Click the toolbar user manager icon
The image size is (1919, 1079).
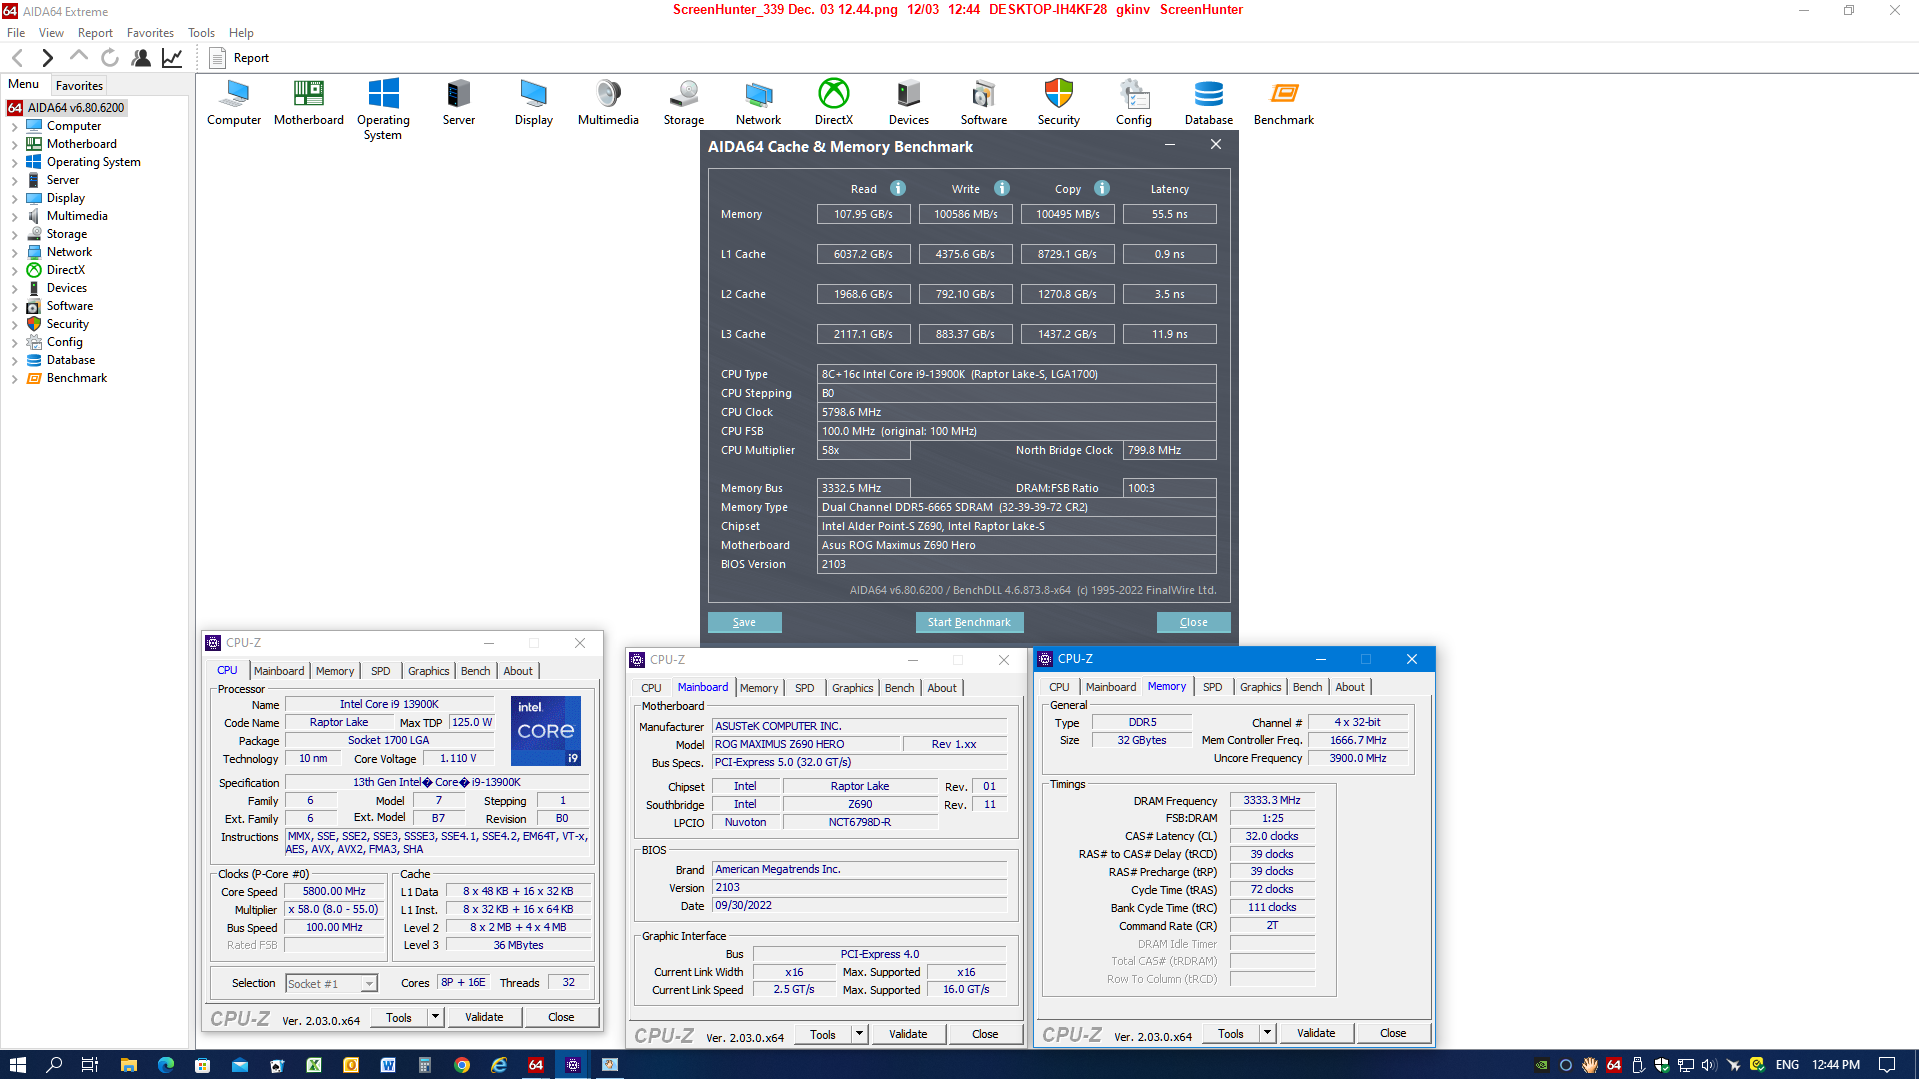[x=141, y=58]
